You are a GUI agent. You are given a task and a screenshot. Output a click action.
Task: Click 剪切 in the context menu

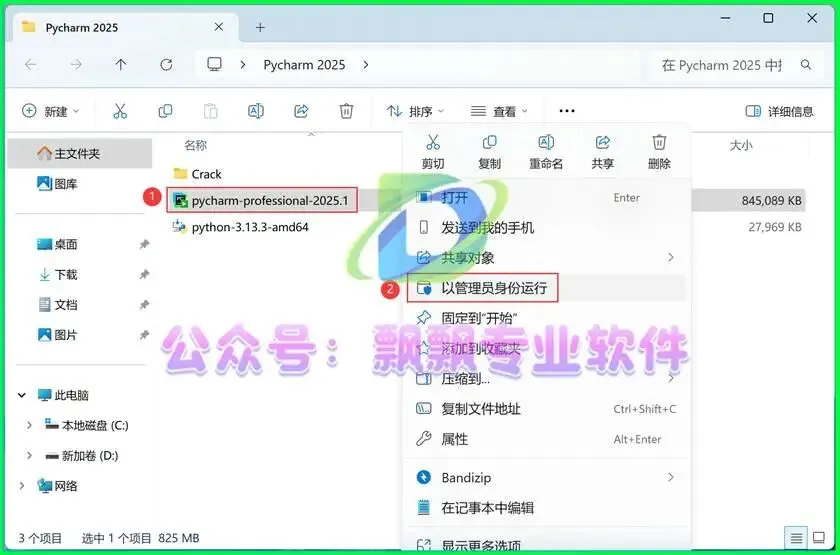(x=433, y=152)
